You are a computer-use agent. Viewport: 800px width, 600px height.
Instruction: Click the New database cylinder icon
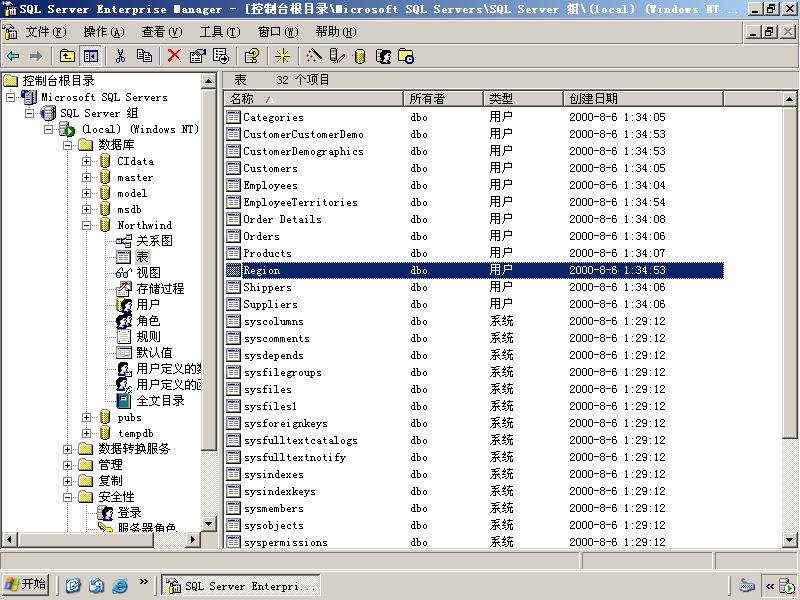tap(360, 56)
